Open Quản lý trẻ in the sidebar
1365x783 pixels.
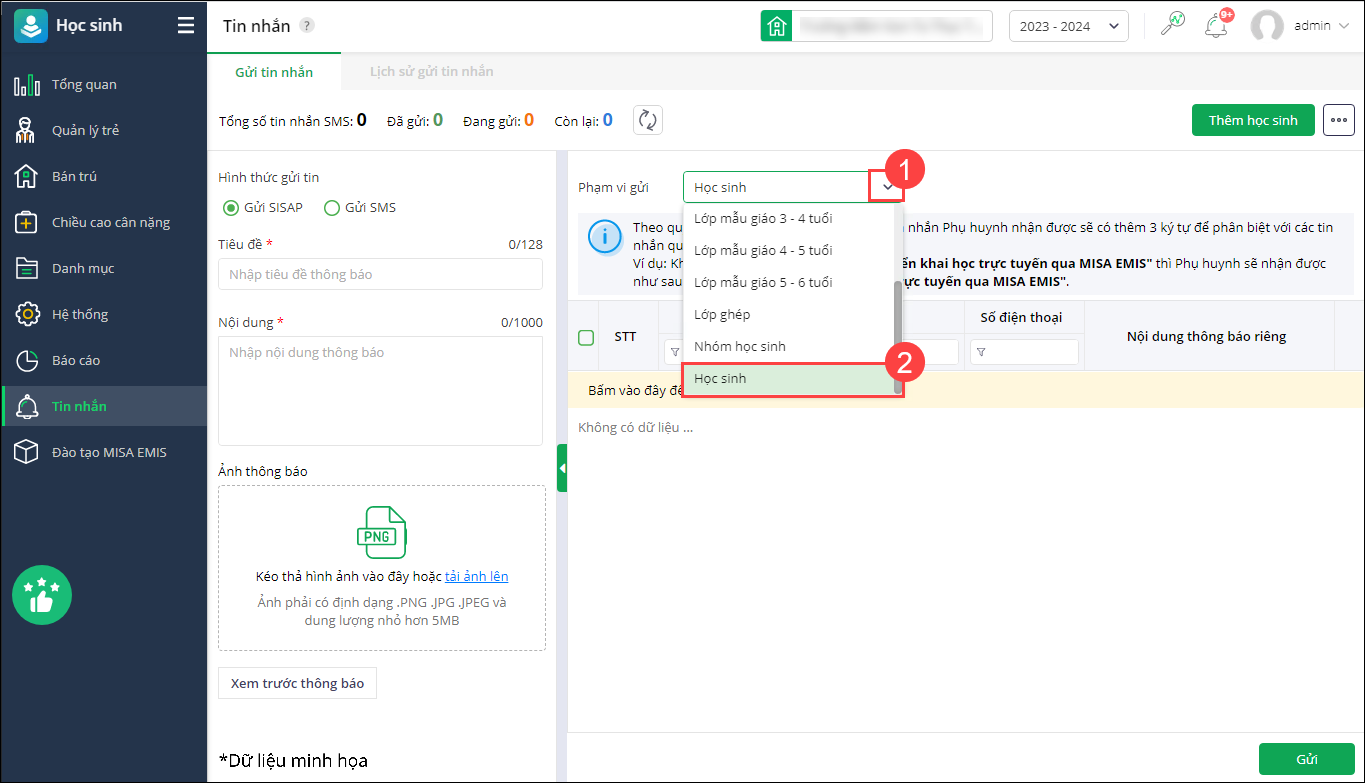(x=104, y=131)
